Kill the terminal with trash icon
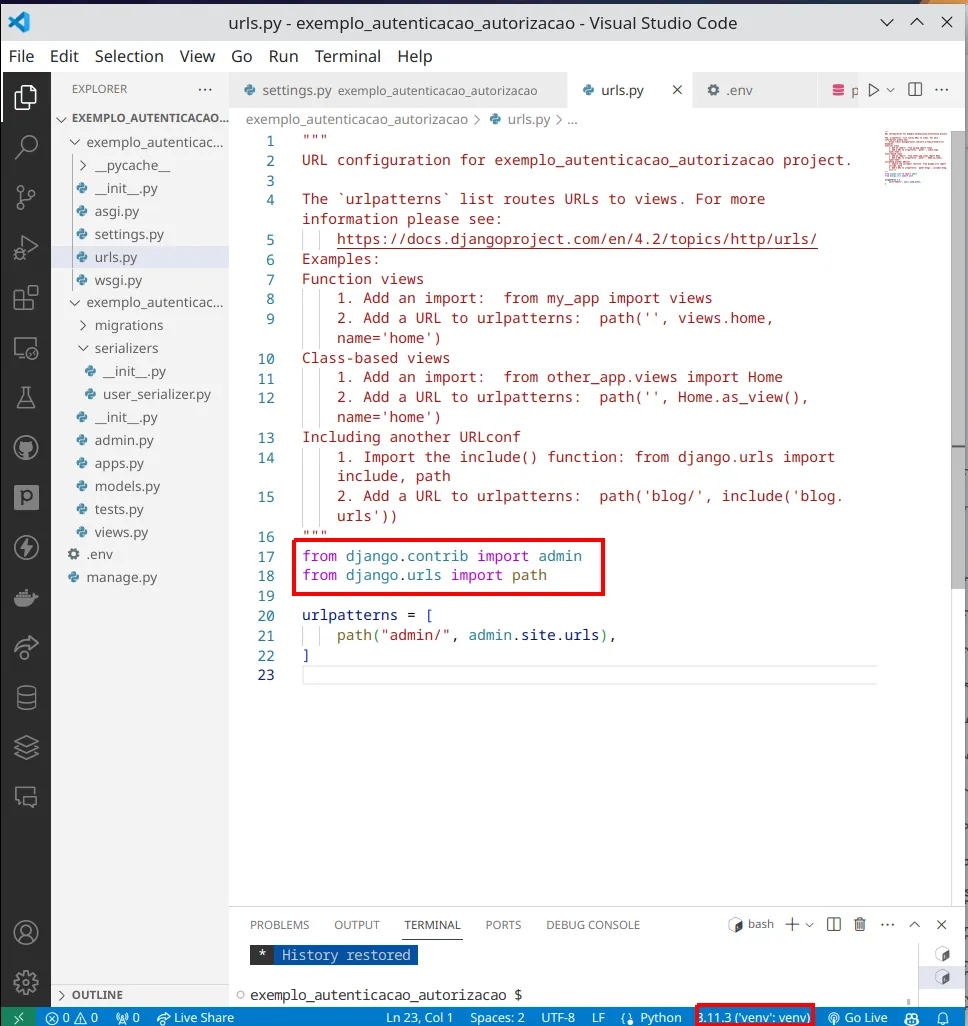The image size is (968, 1026). click(860, 924)
